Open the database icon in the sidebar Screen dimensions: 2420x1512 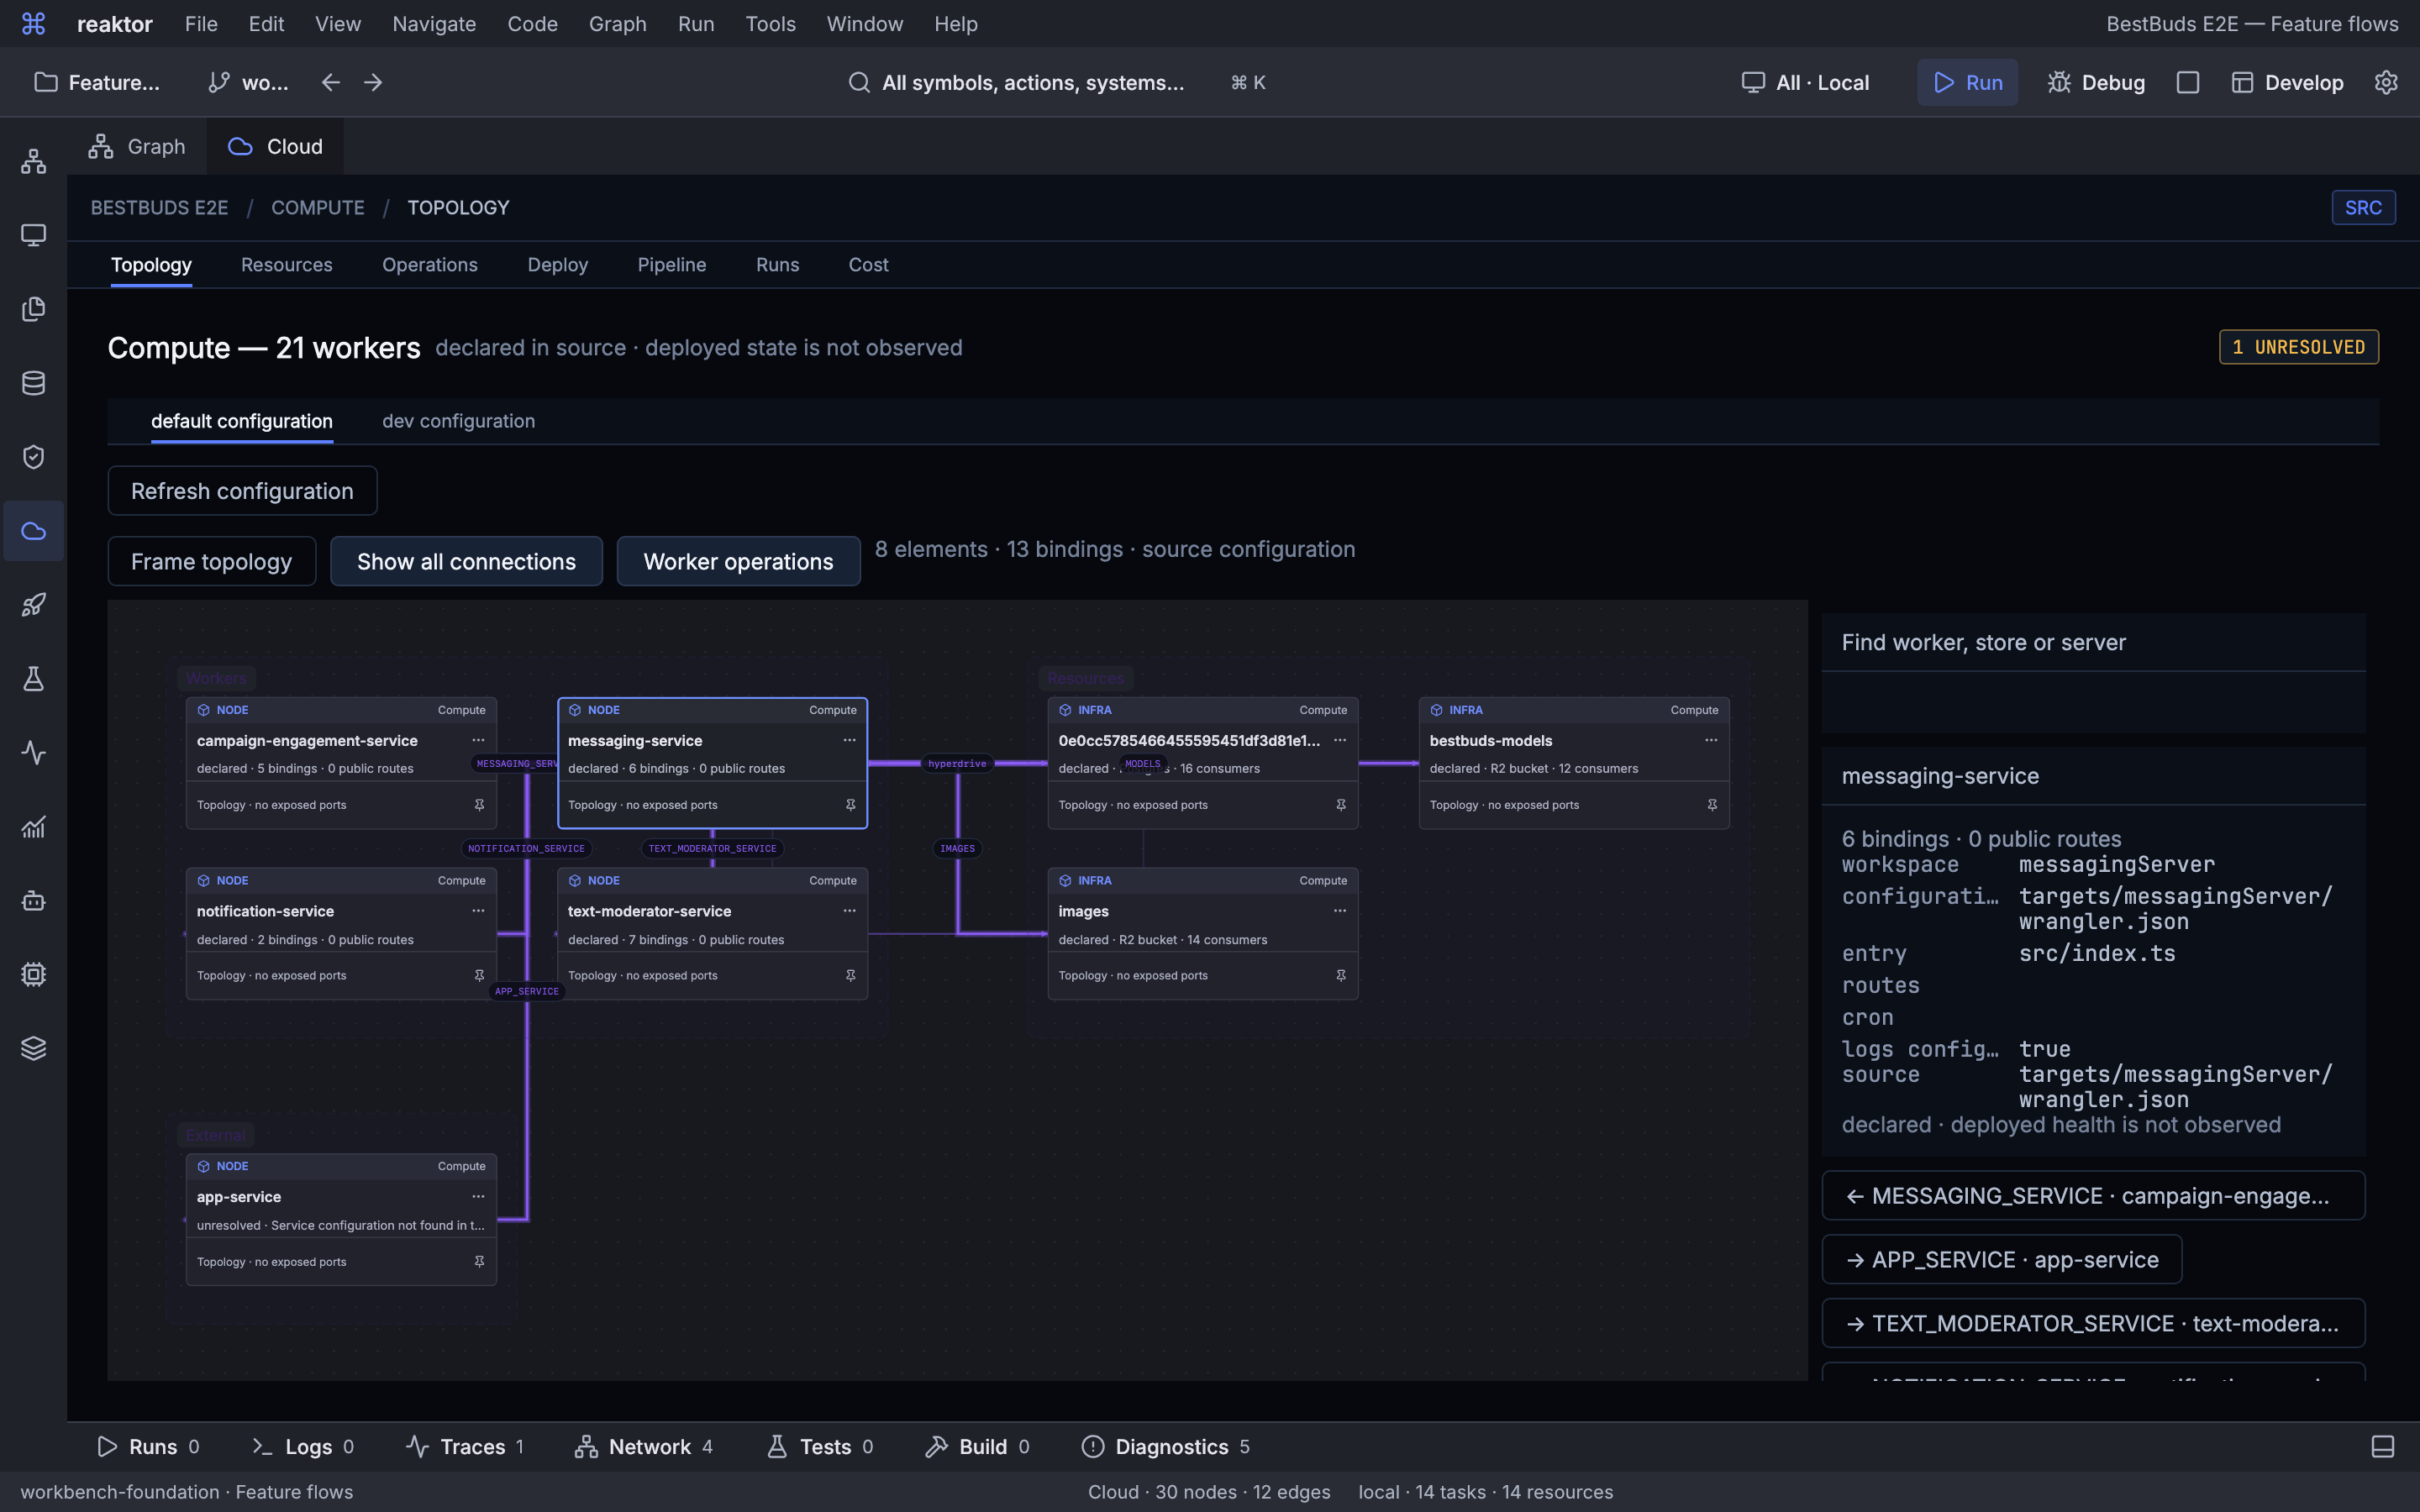[x=33, y=383]
